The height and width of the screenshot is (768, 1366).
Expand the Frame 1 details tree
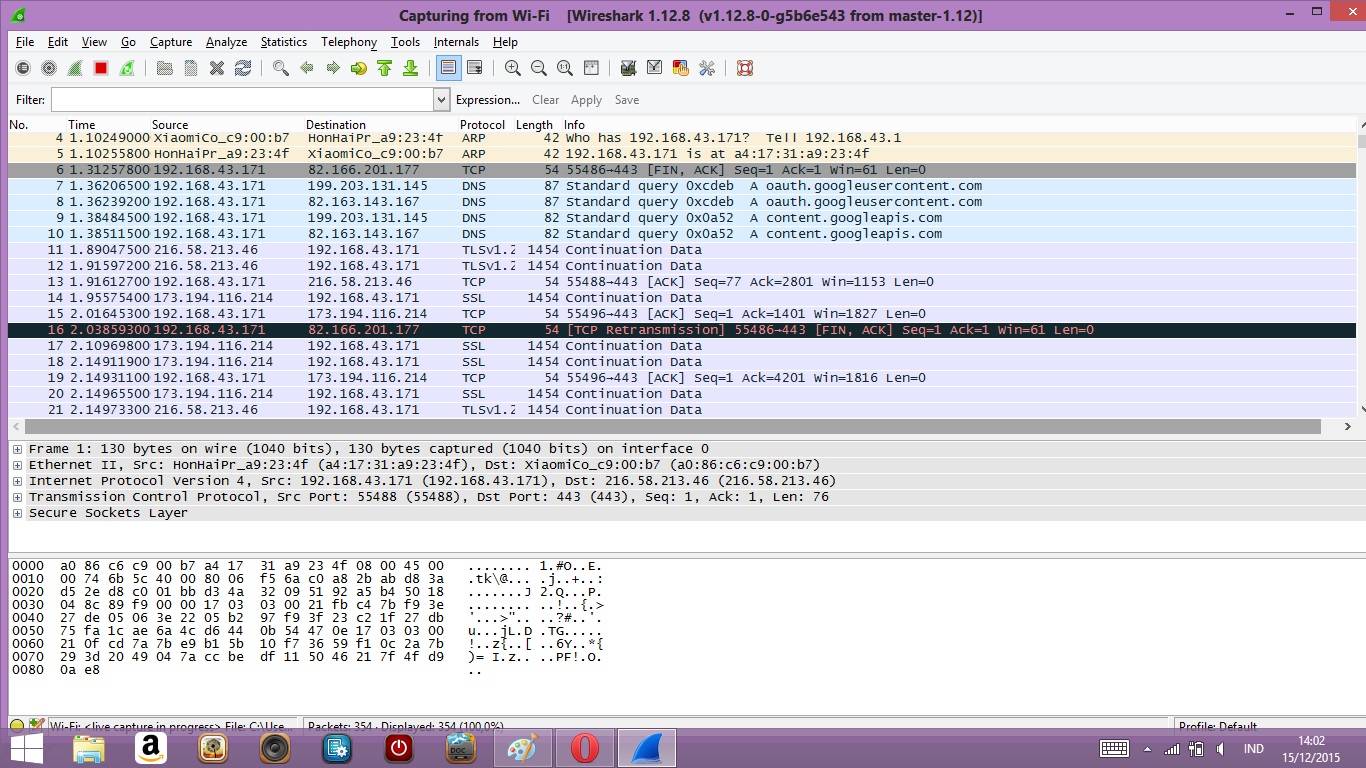17,449
